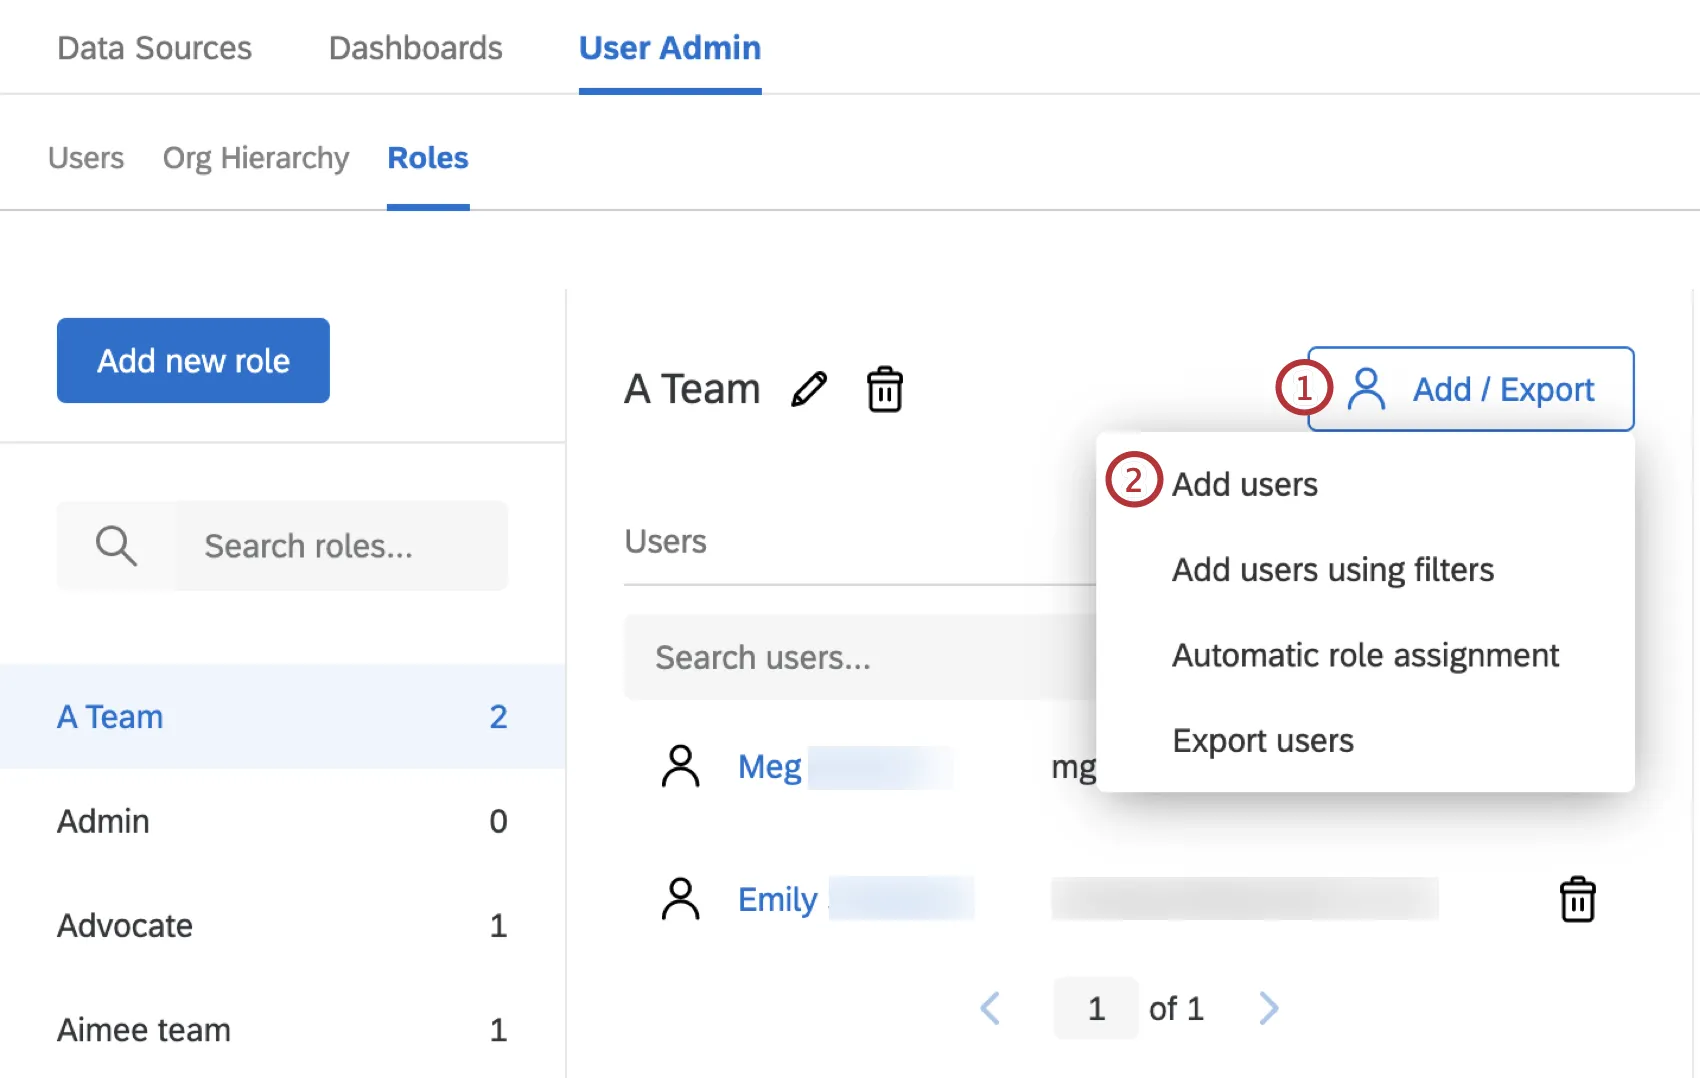Delete the A Team role using trash icon
1700x1078 pixels.
click(884, 389)
